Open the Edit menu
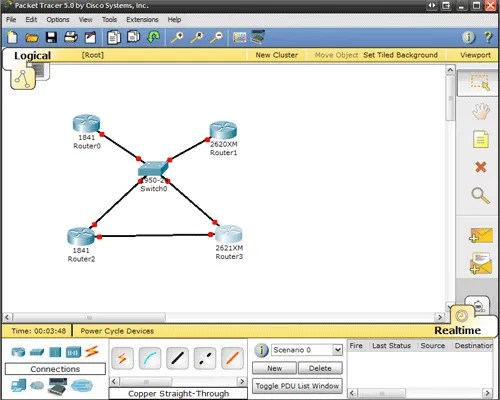This screenshot has width=500, height=400. pyautogui.click(x=31, y=20)
